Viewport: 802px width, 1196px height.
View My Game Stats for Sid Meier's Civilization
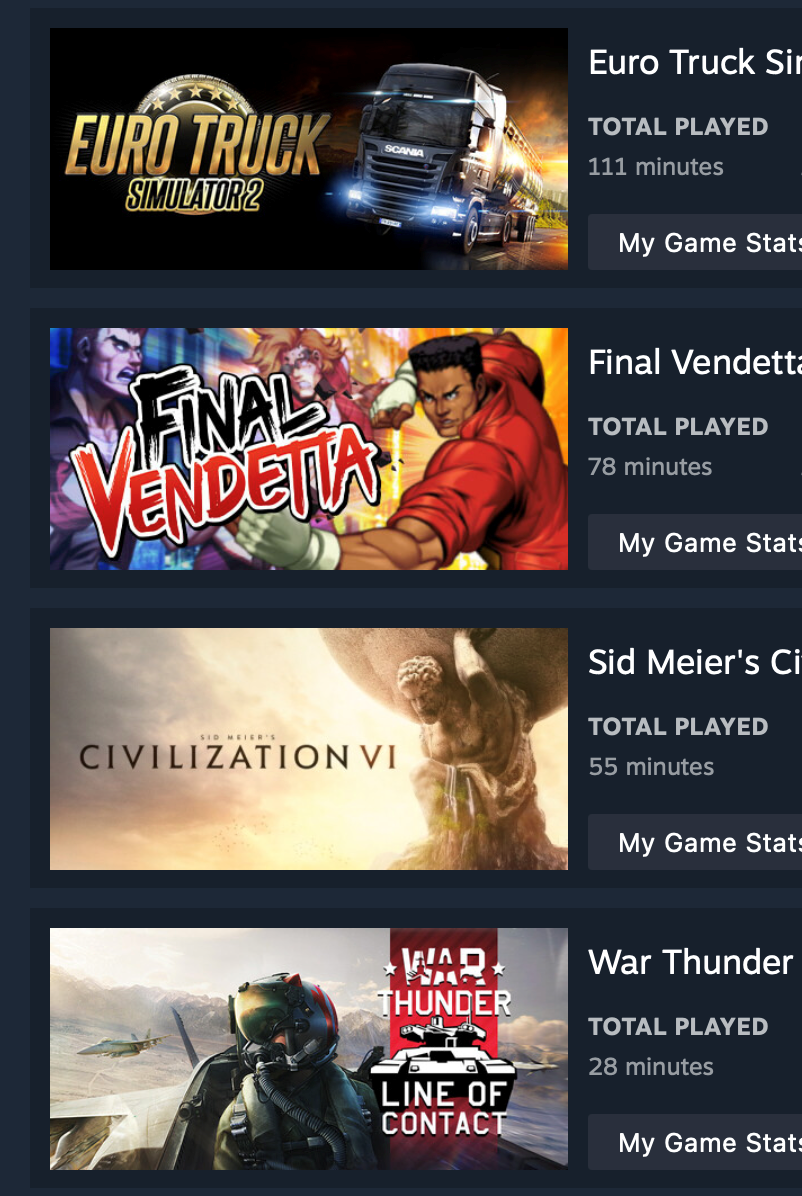pos(695,842)
